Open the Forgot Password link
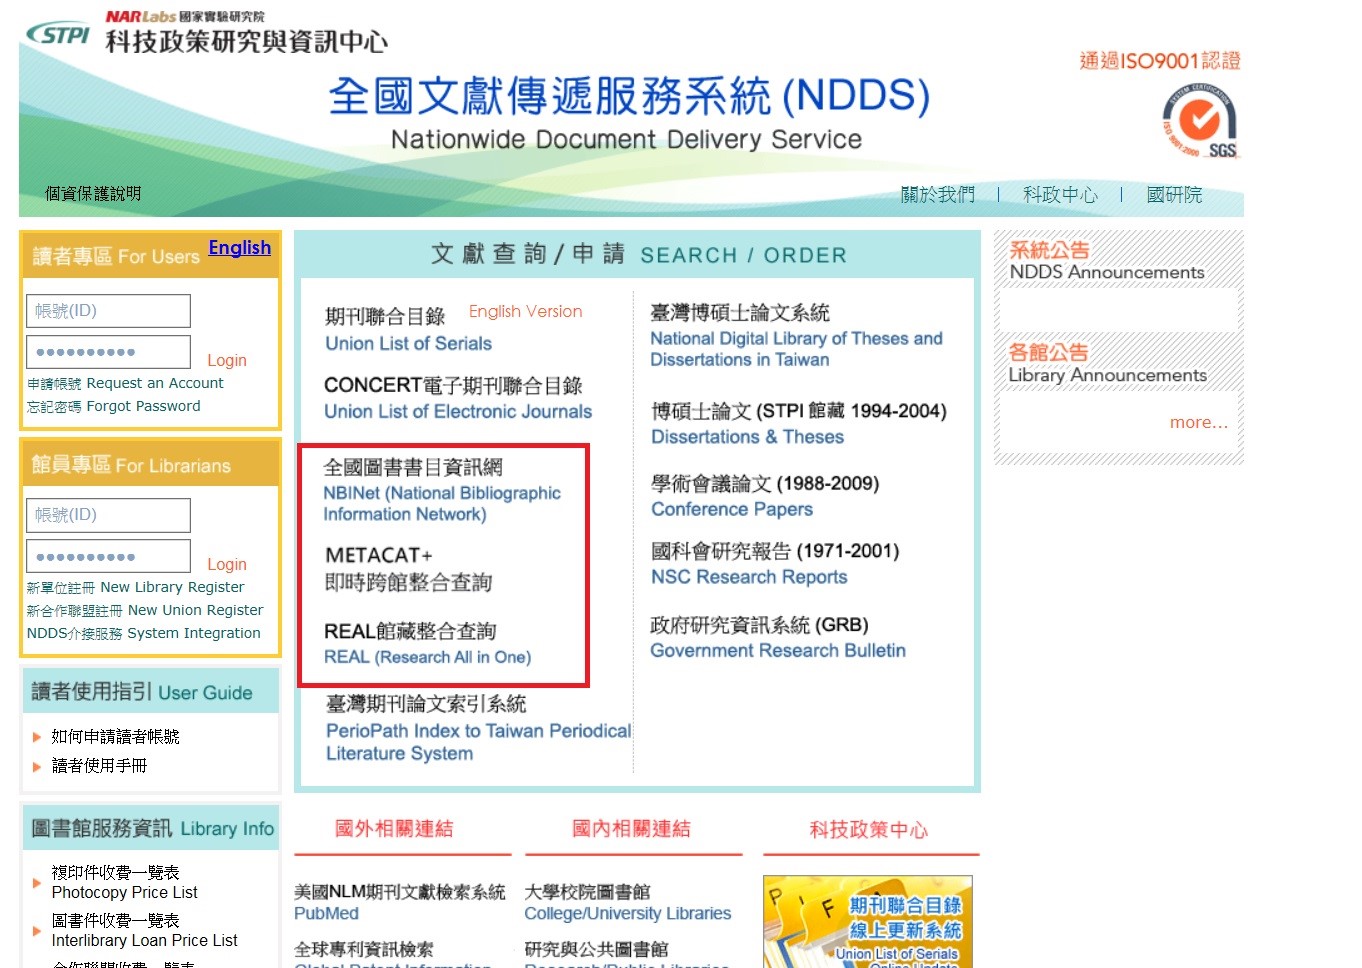The image size is (1362, 968). coord(113,406)
